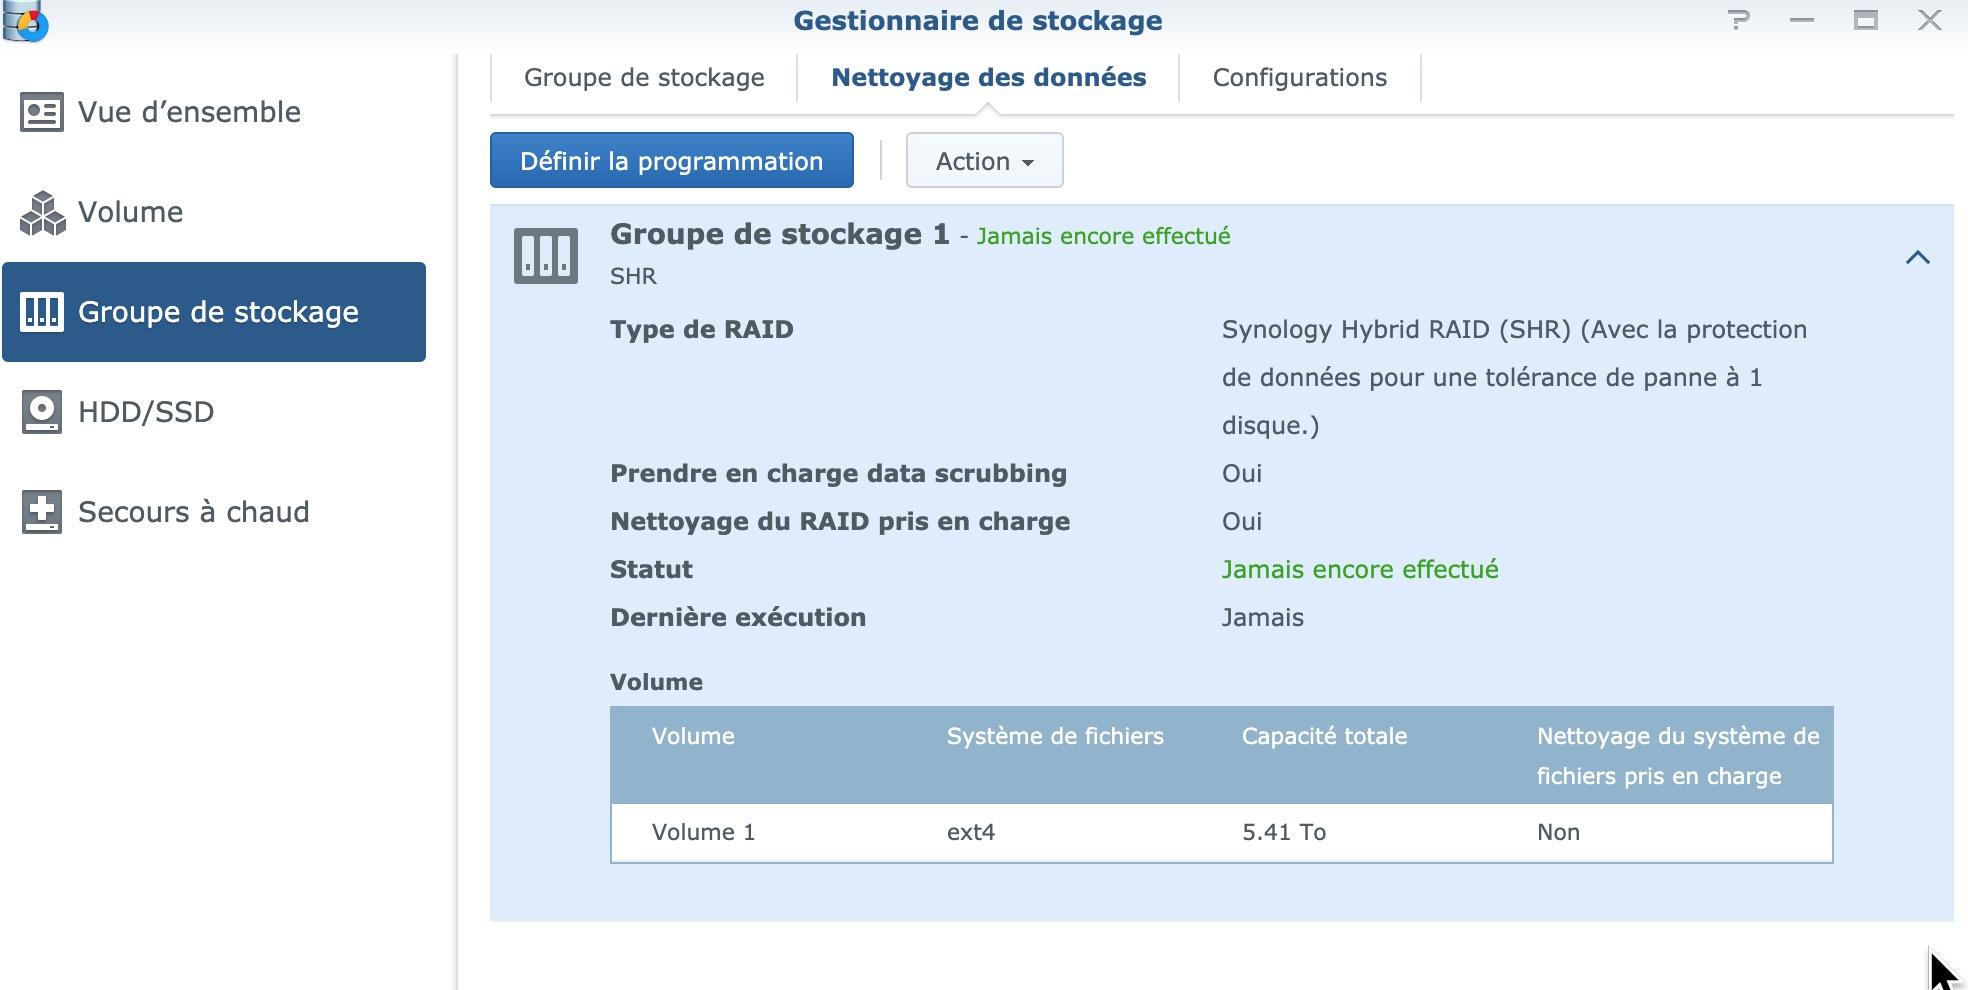1968x990 pixels.
Task: Click the Capacité totale column header
Action: (1324, 737)
